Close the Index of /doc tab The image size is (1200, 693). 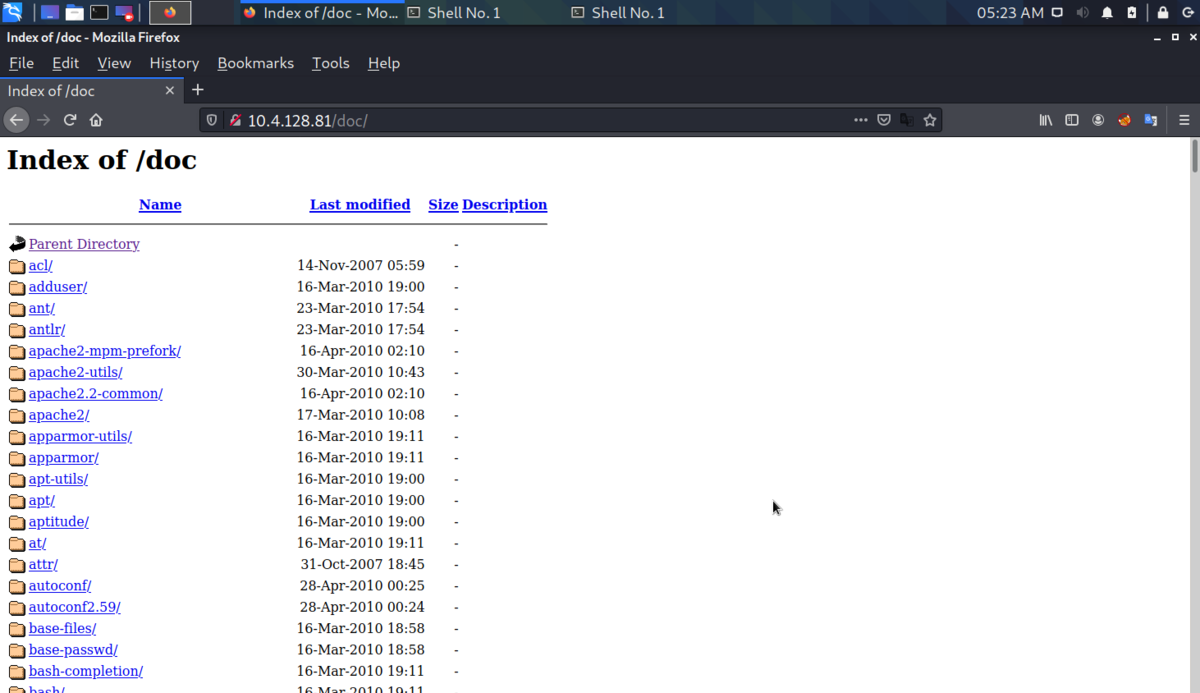pyautogui.click(x=170, y=90)
